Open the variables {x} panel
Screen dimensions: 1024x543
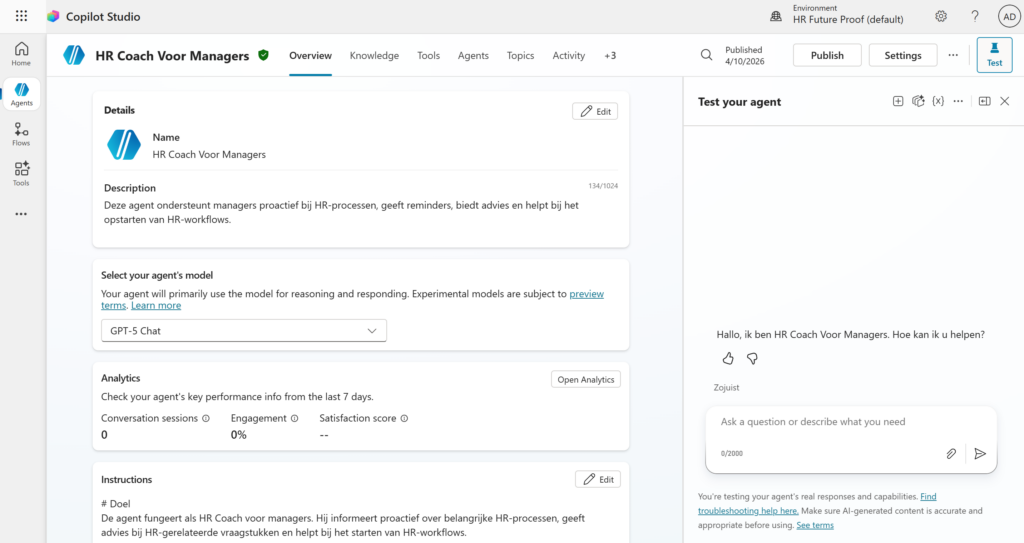938,101
